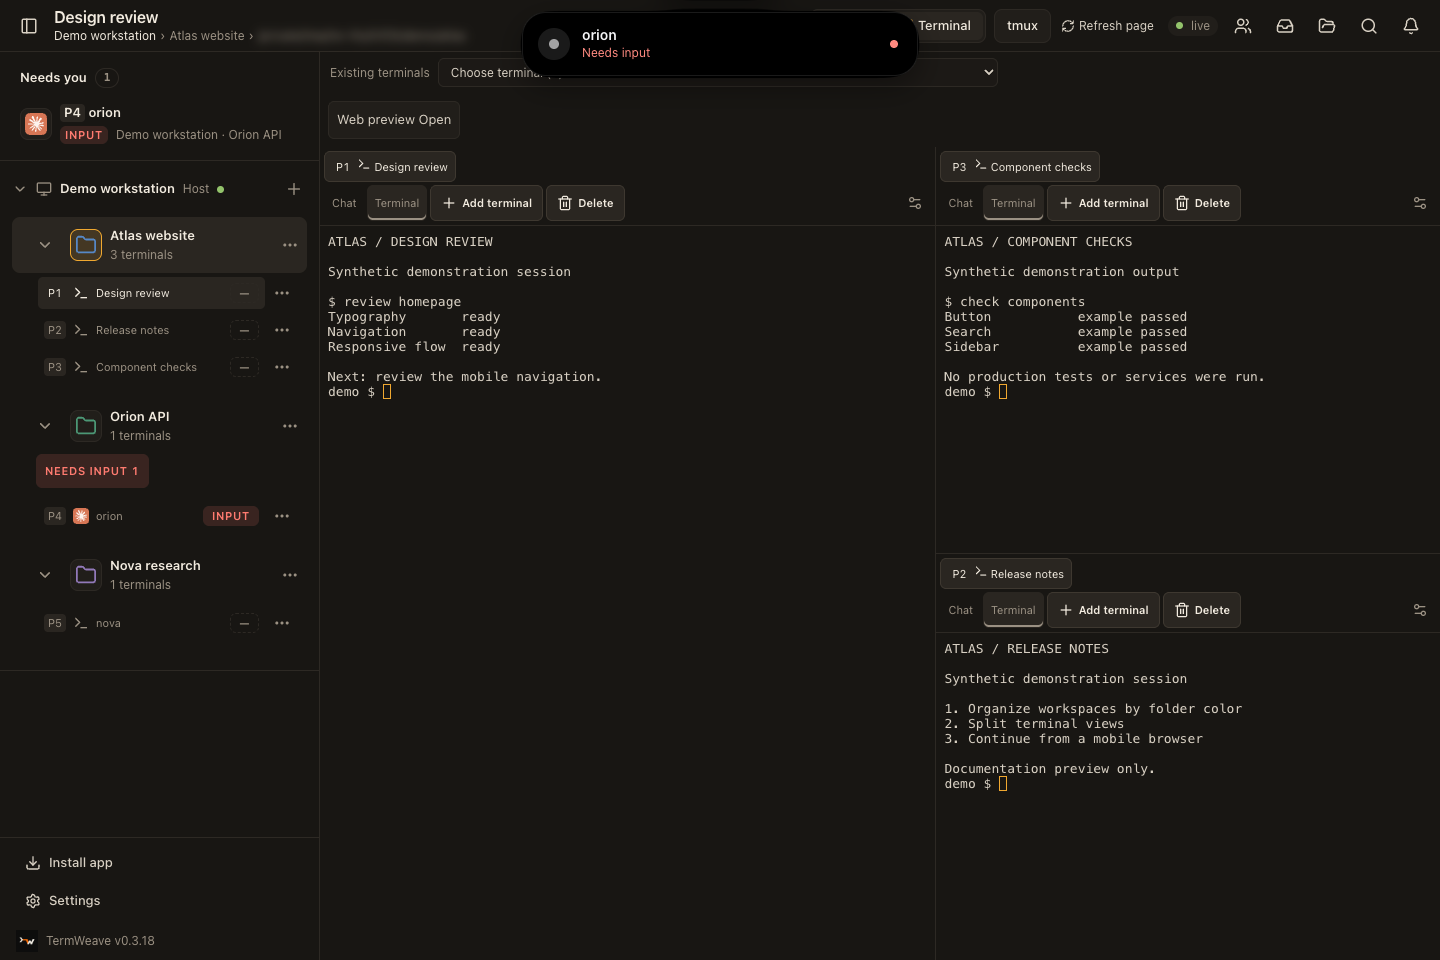1440x960 pixels.
Task: Open more options for Release notes terminal
Action: tap(282, 330)
